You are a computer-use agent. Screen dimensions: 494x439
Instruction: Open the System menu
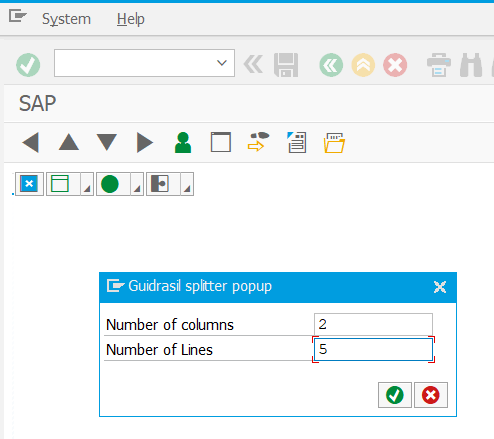click(66, 19)
